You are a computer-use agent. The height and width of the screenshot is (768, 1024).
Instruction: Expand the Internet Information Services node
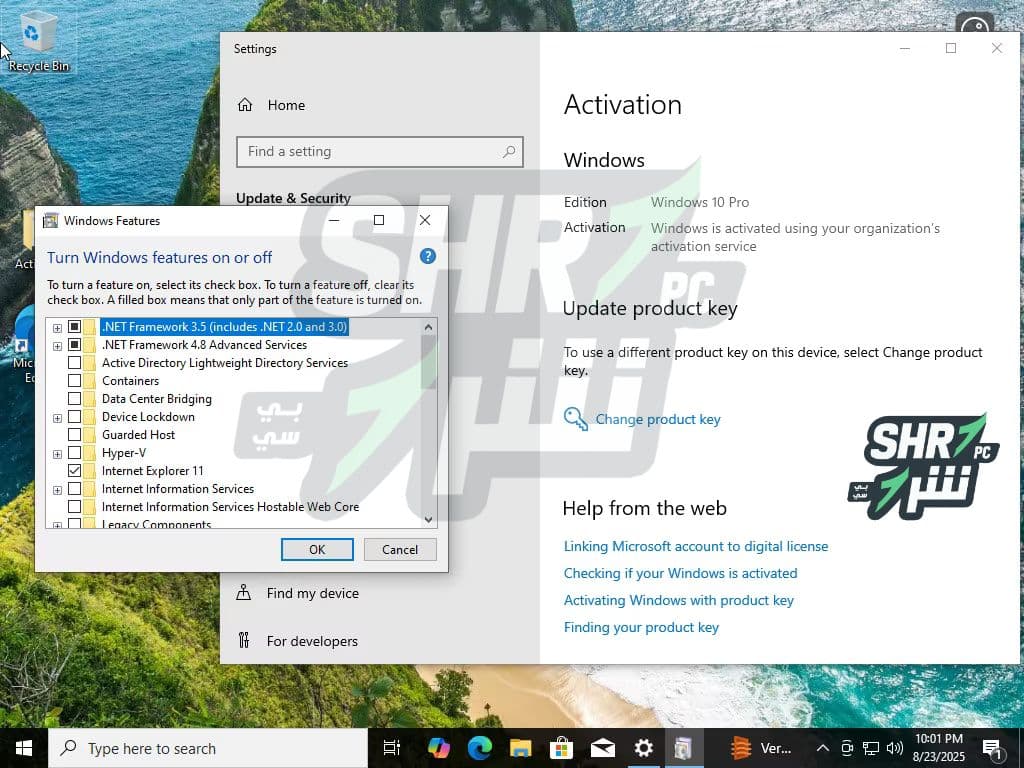[57, 490]
